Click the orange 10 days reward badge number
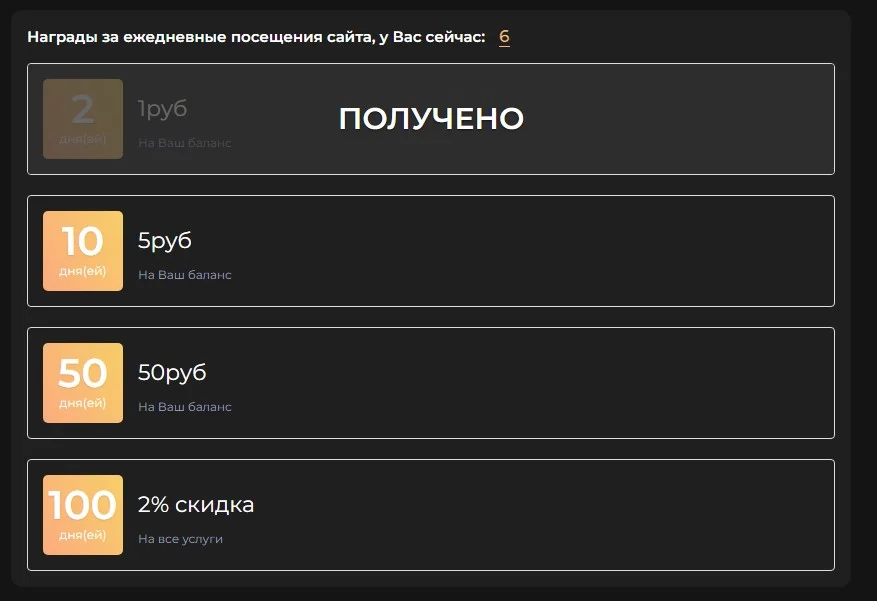The width and height of the screenshot is (877, 601). 83,242
